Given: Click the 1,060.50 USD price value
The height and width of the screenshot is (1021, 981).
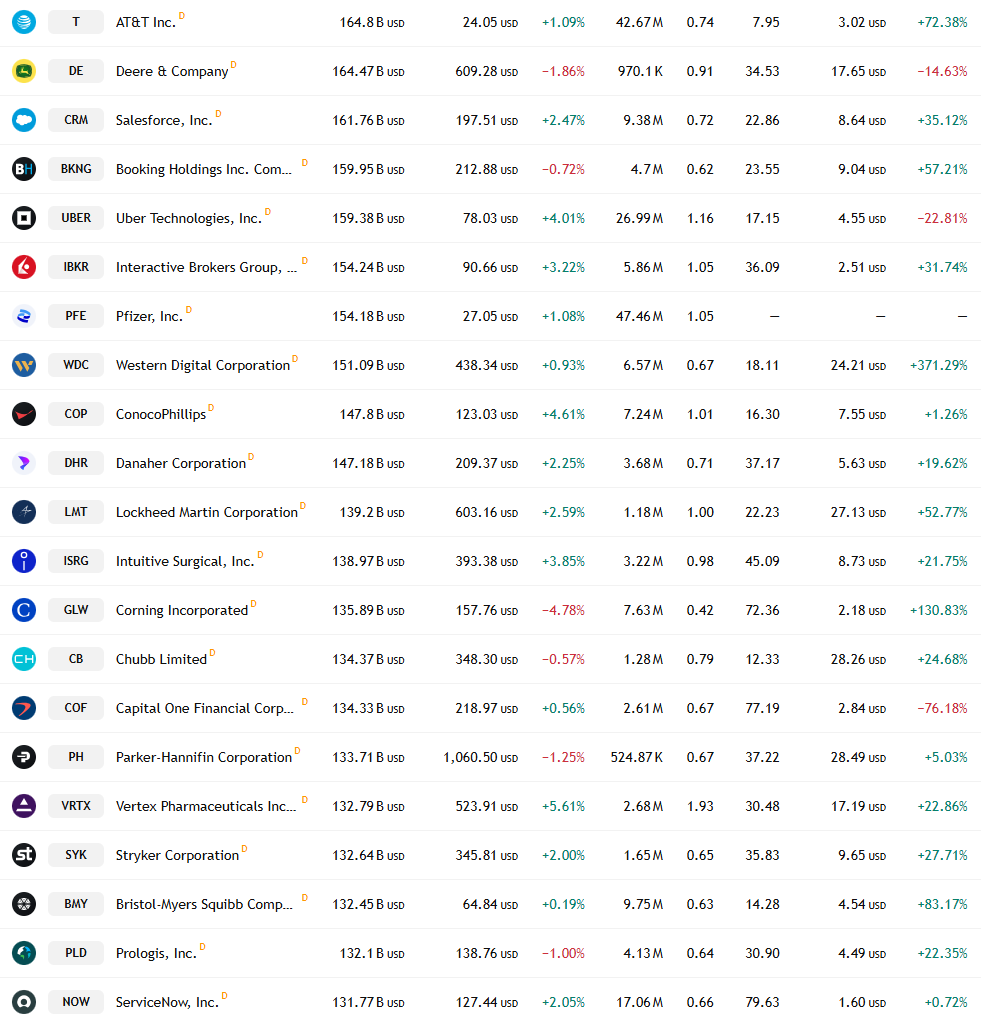Looking at the screenshot, I should [x=480, y=757].
